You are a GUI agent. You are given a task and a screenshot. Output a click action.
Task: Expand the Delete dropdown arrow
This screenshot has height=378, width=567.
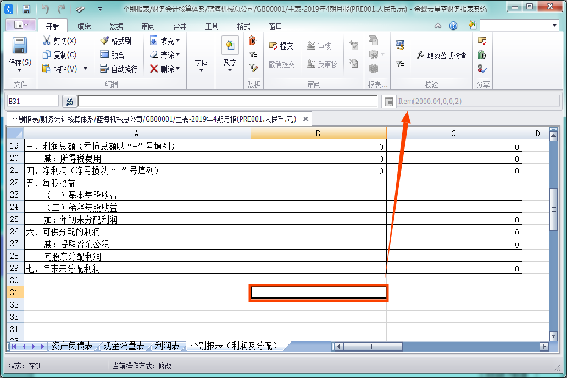[x=178, y=68]
